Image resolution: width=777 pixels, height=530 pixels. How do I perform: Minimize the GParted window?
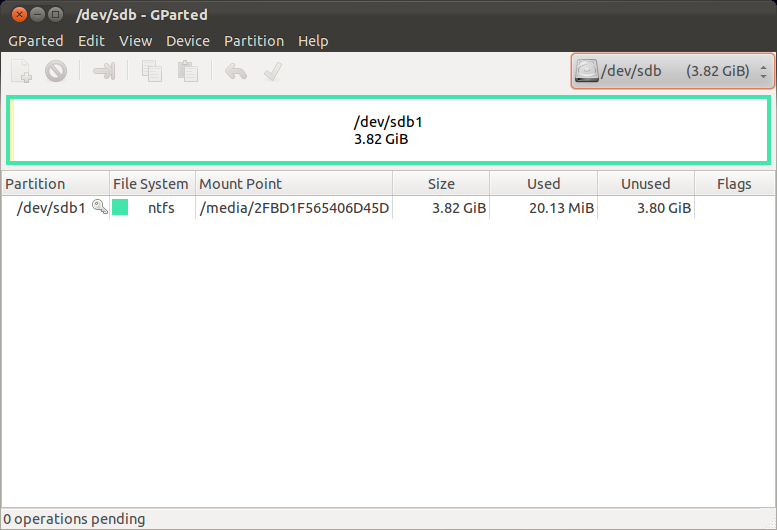(38, 14)
